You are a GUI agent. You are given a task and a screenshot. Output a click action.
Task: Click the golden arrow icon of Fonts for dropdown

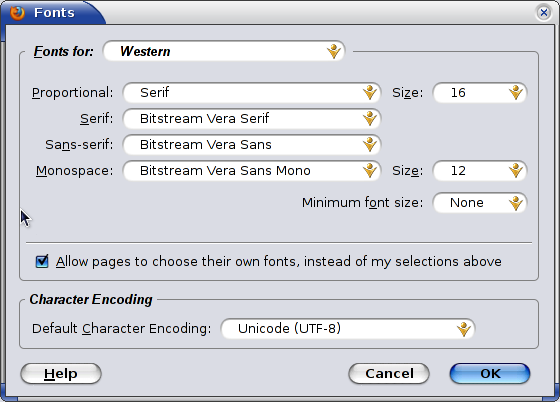334,51
